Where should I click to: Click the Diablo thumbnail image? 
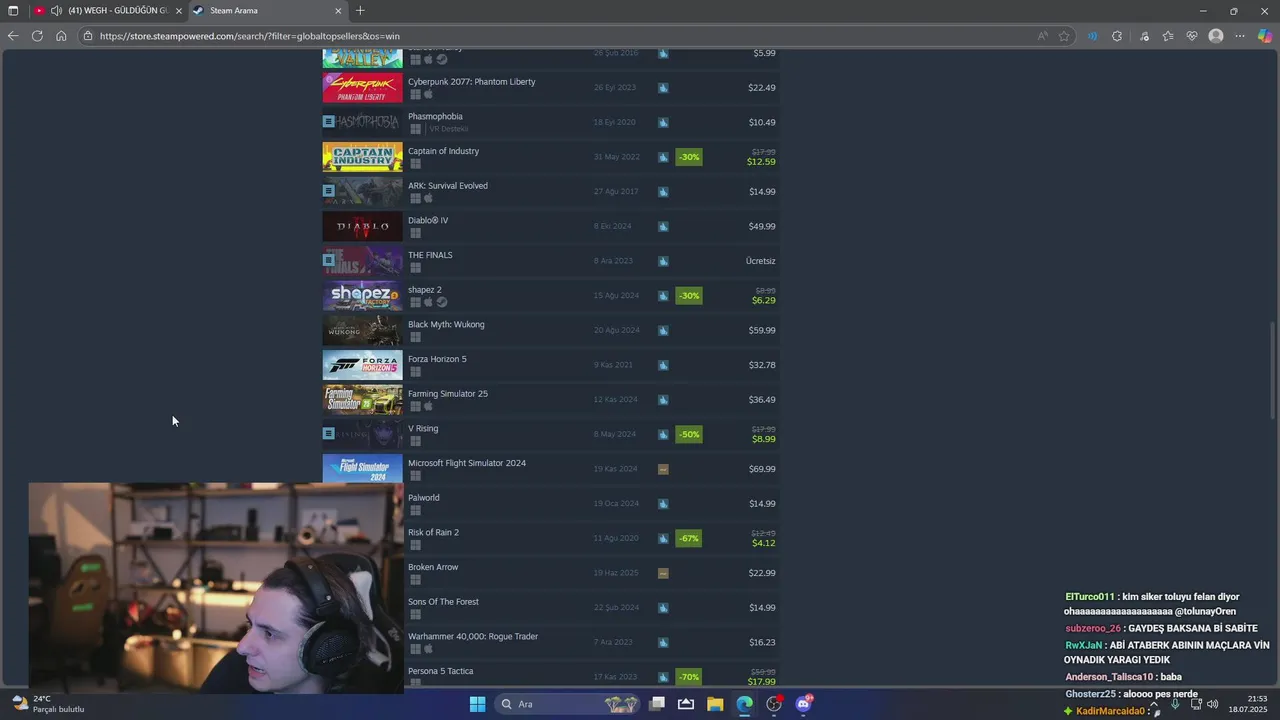[x=362, y=227]
